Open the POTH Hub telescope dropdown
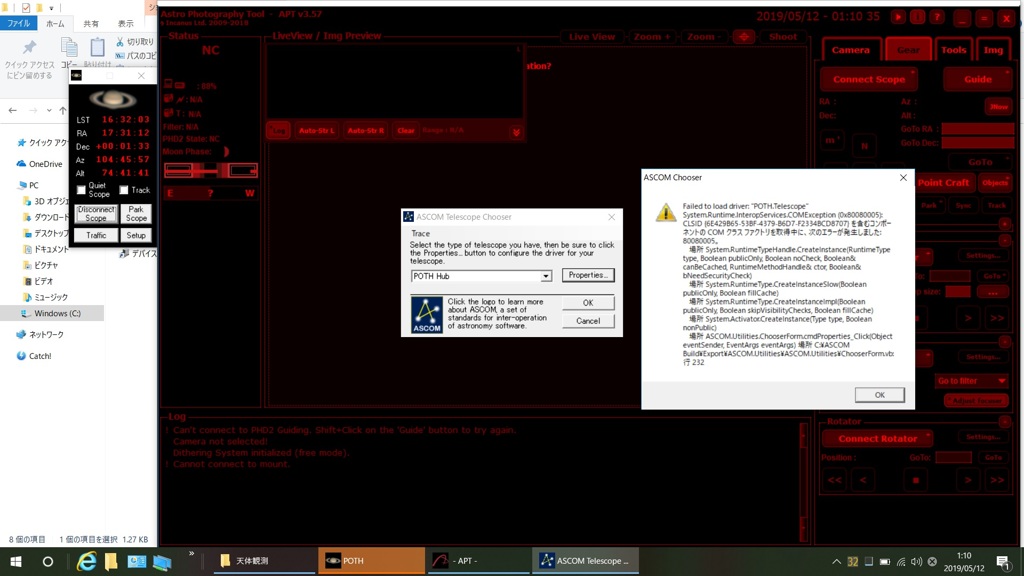Viewport: 1024px width, 576px height. (x=545, y=276)
